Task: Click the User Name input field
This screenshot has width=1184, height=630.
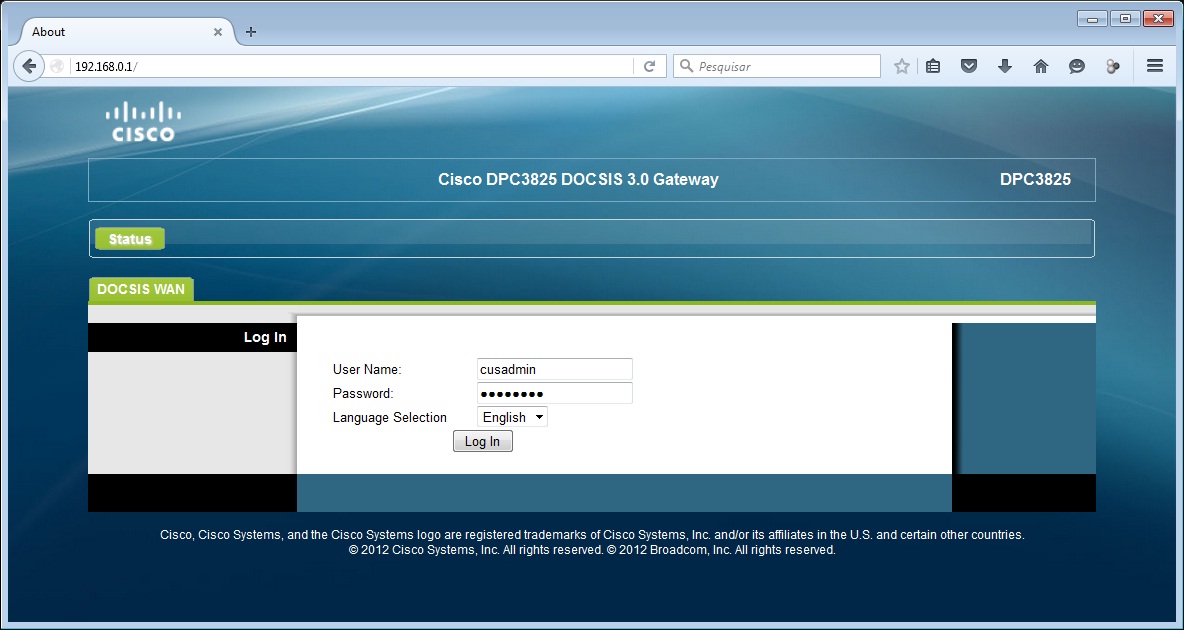Action: coord(554,369)
